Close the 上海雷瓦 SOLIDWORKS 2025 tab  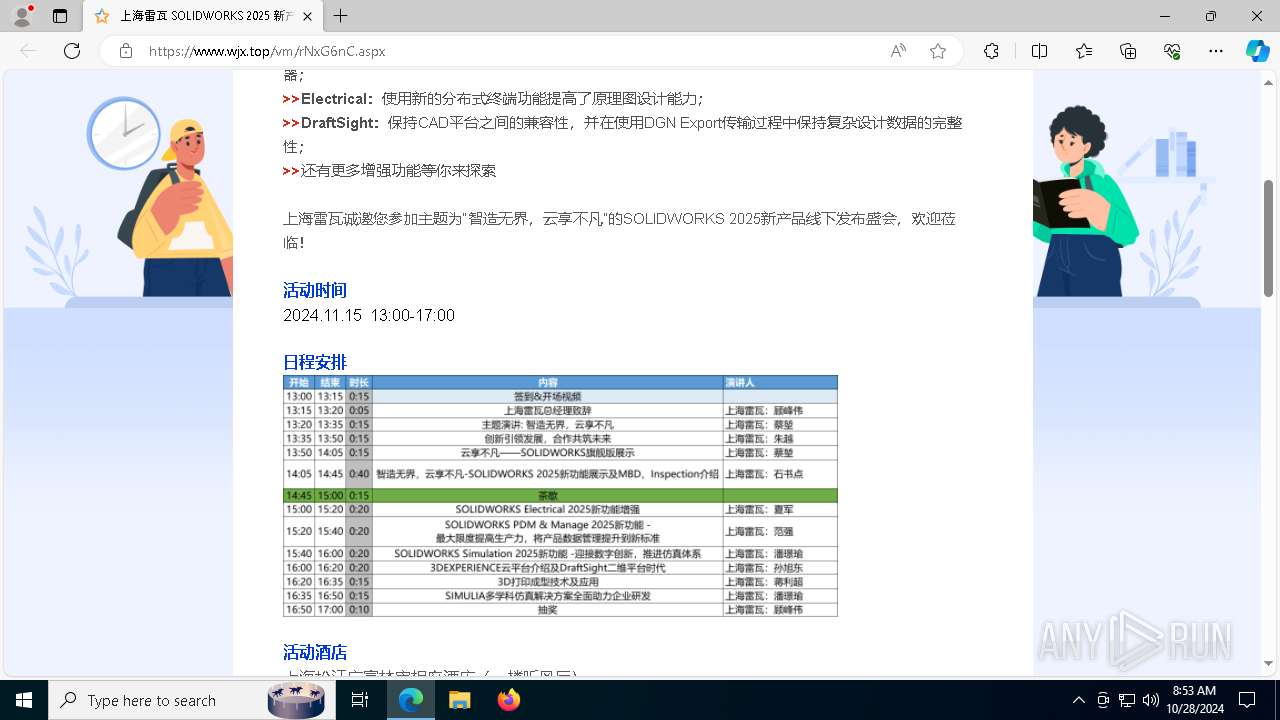click(308, 16)
